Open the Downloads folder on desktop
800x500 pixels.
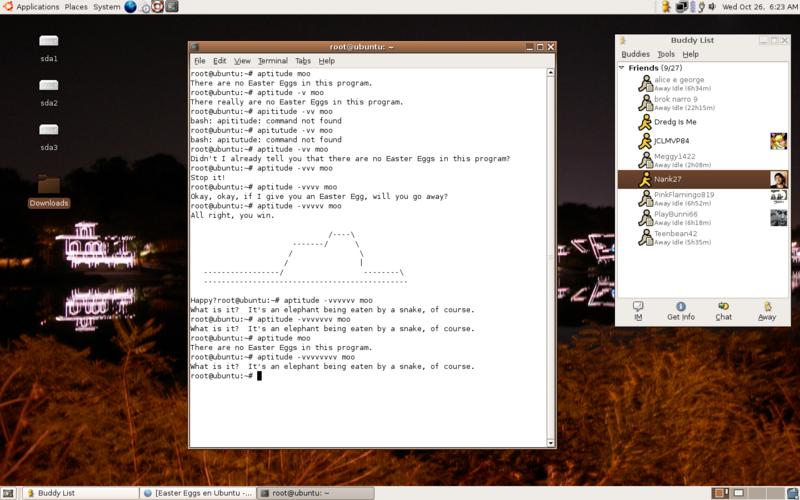(48, 190)
